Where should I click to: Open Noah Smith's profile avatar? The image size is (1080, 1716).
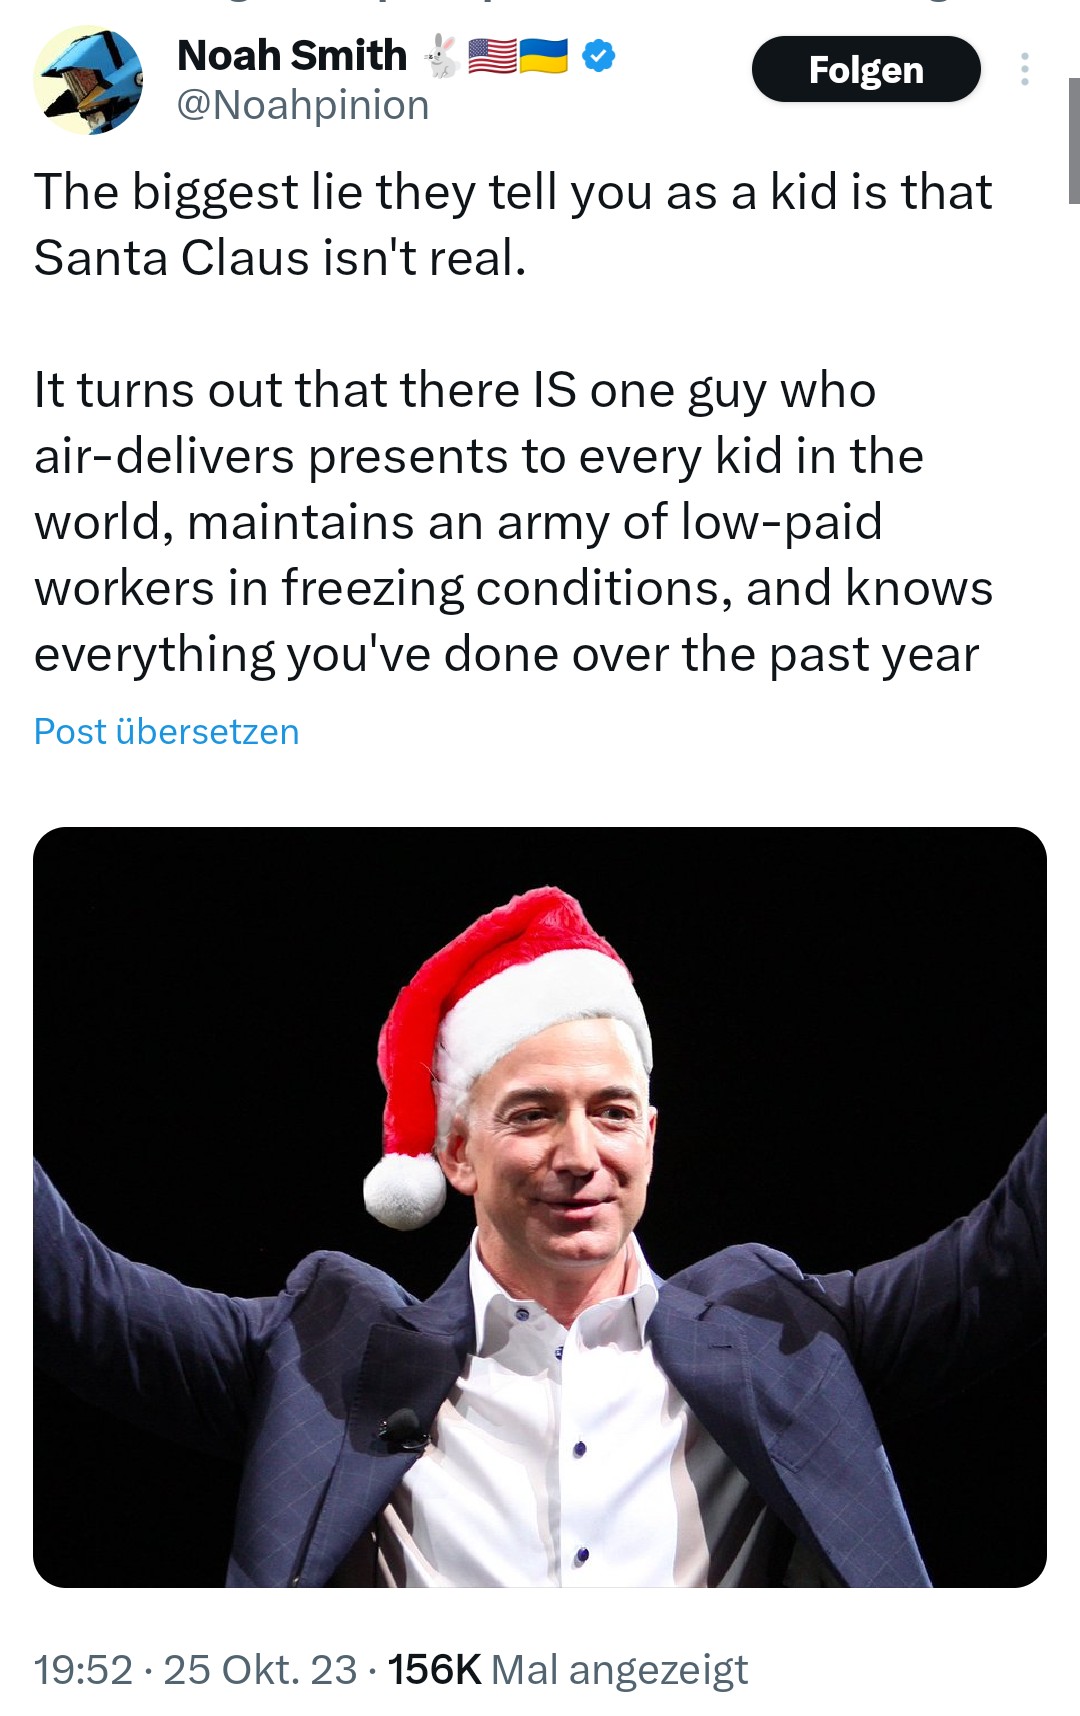88,81
